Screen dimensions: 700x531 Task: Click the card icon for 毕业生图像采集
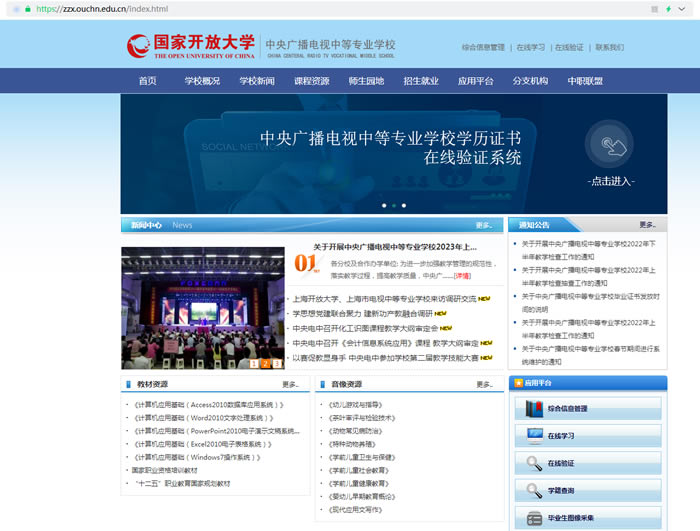(534, 518)
